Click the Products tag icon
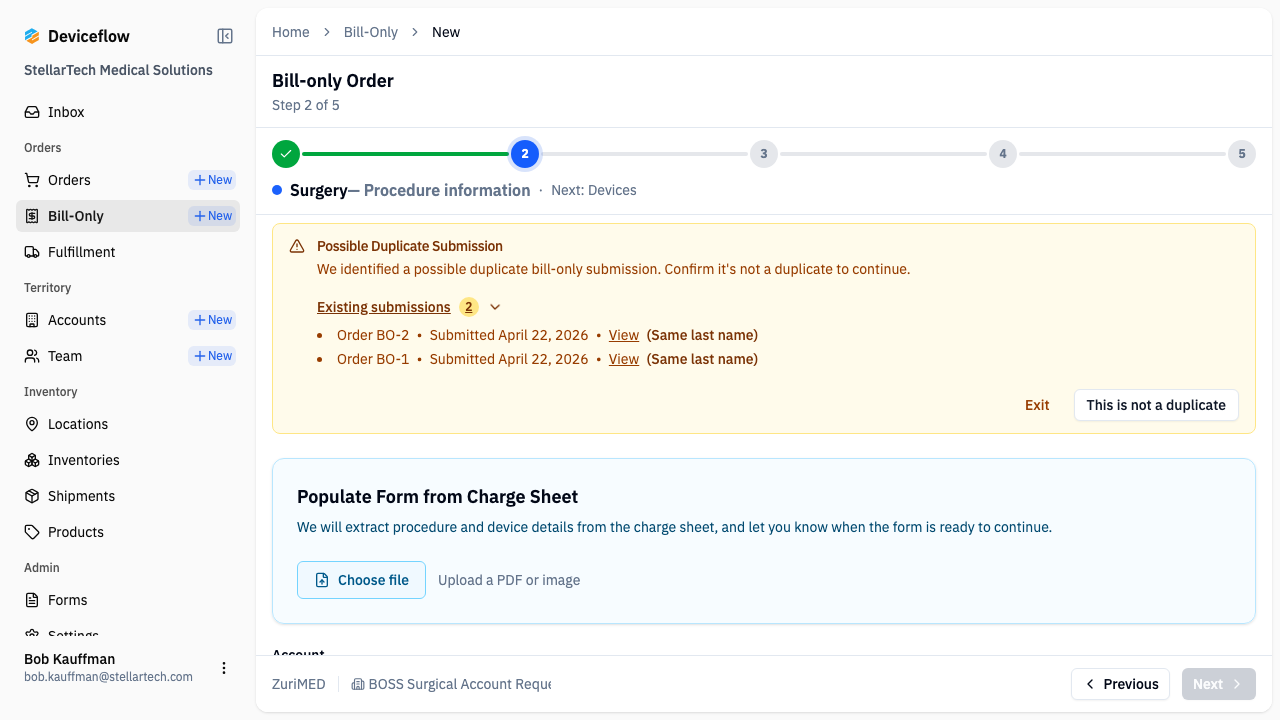 32,532
